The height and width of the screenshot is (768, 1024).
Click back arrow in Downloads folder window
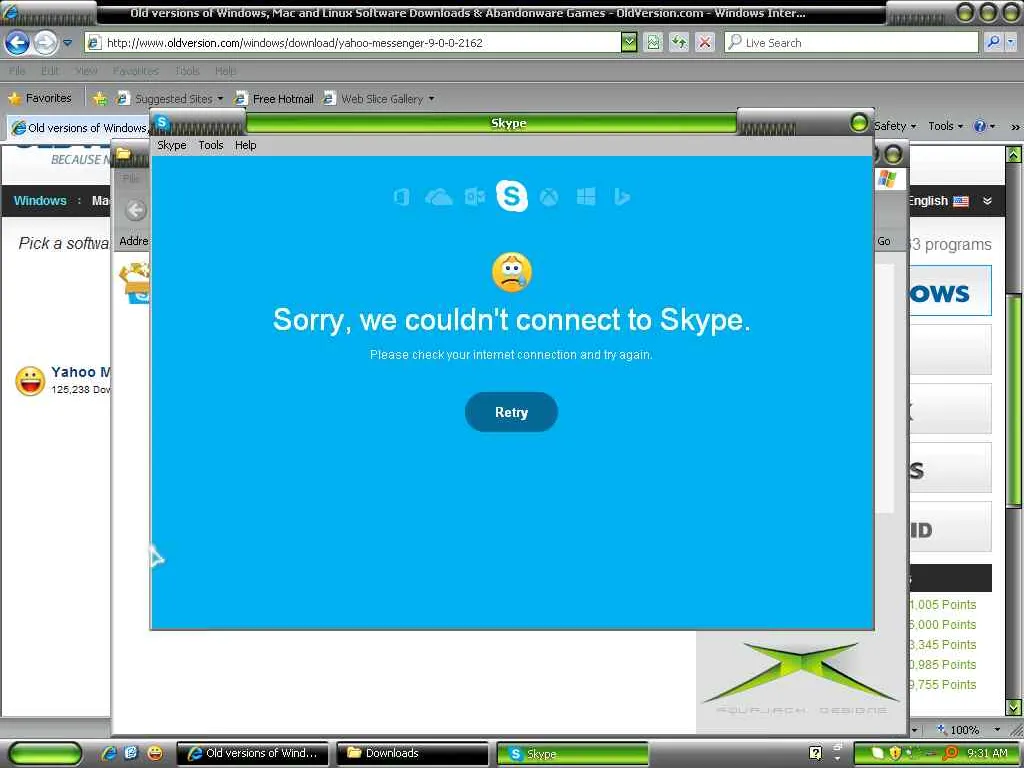[x=135, y=210]
